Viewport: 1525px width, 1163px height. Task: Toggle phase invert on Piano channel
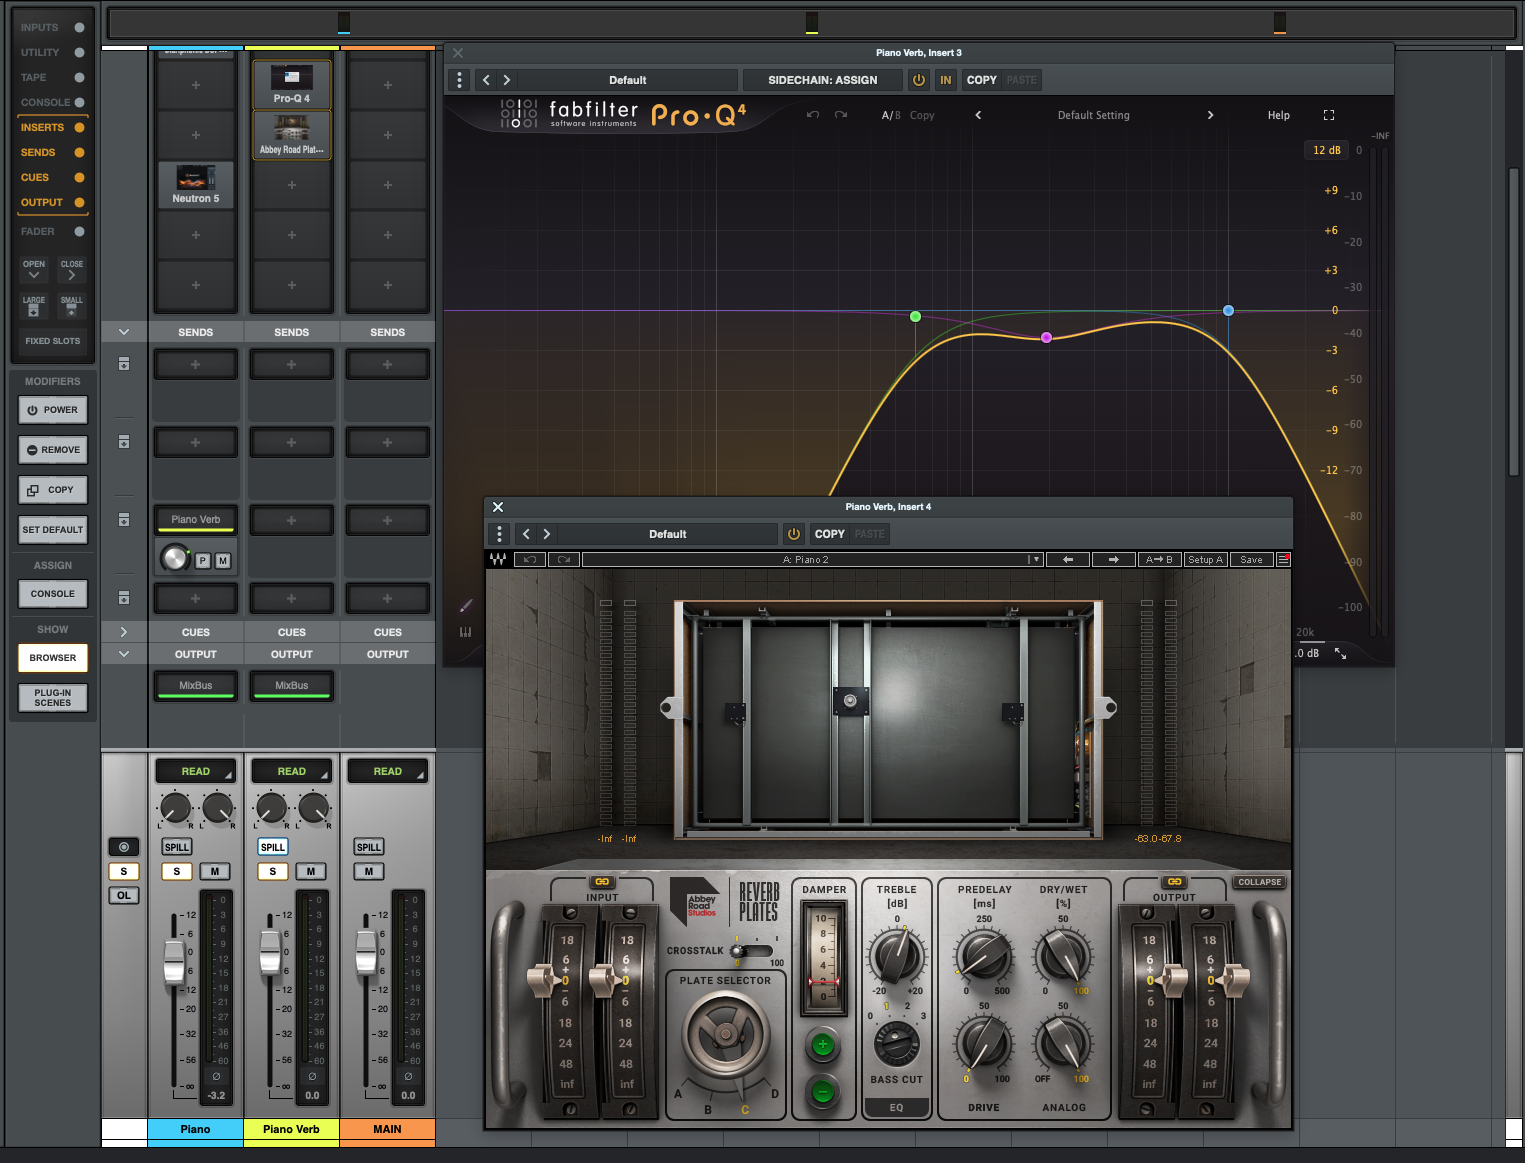(216, 1076)
